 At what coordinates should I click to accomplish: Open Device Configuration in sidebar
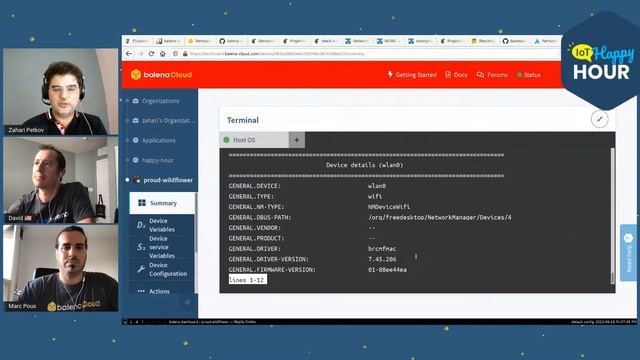click(x=162, y=269)
